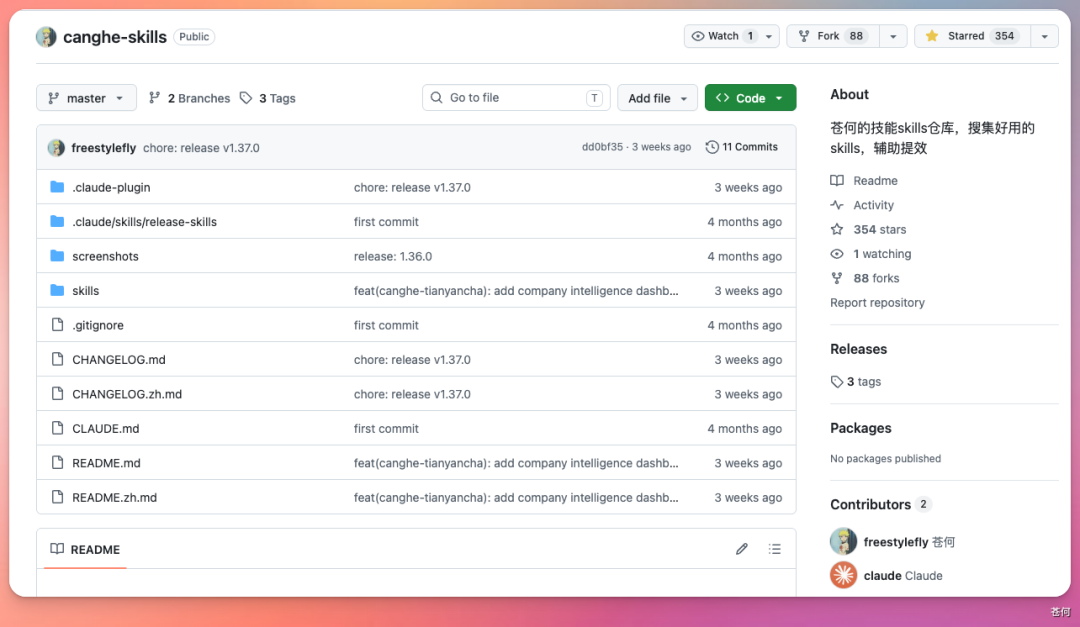Click the repository owner avatar beside canghe-skills

click(46, 37)
